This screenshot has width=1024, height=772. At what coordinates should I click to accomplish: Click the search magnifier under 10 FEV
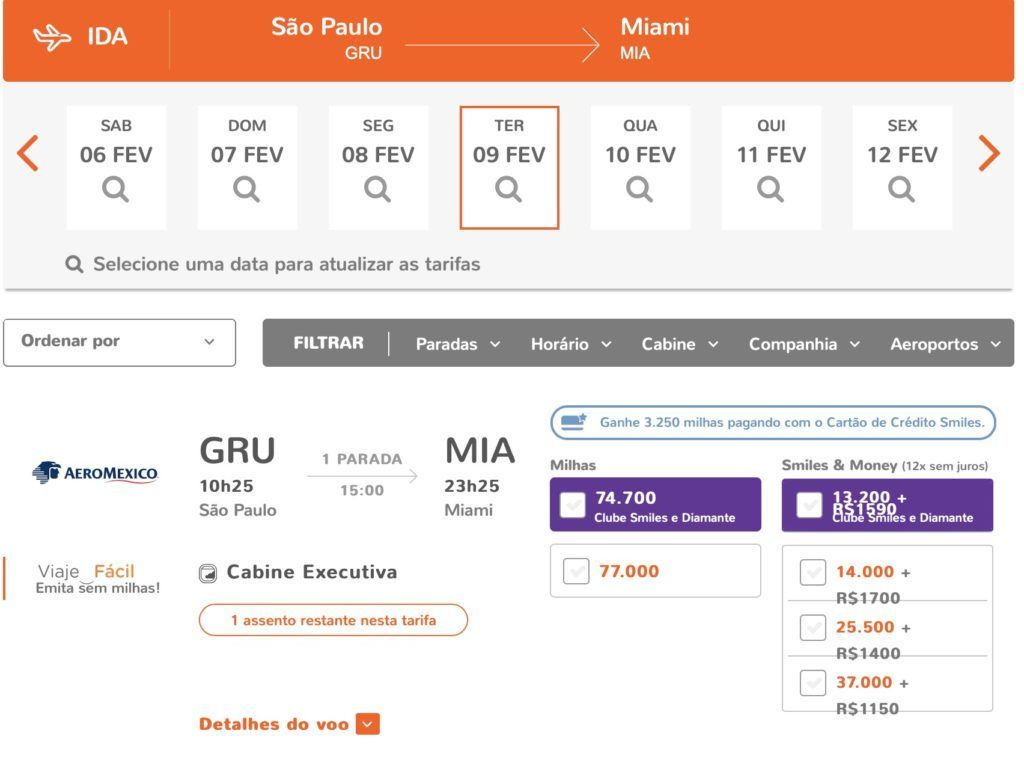[639, 189]
